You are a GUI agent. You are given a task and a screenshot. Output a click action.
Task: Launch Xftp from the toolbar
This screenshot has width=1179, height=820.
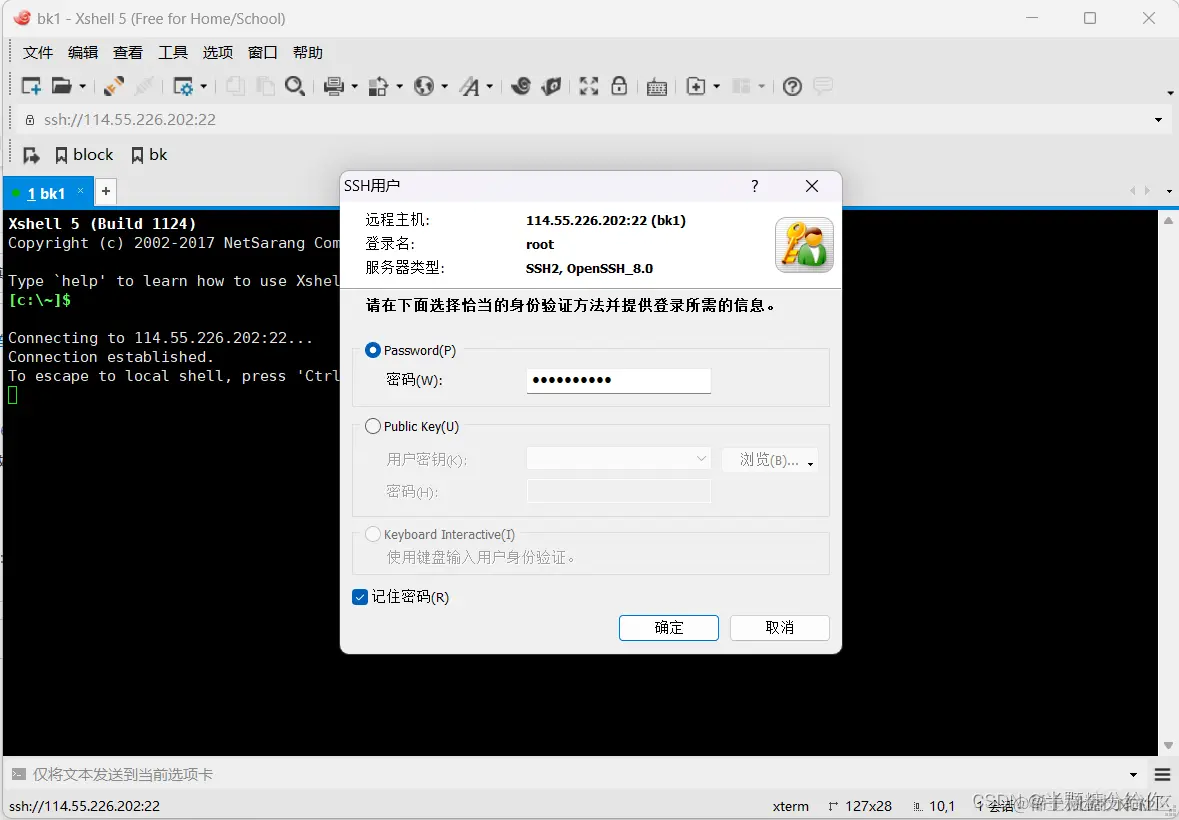click(520, 86)
